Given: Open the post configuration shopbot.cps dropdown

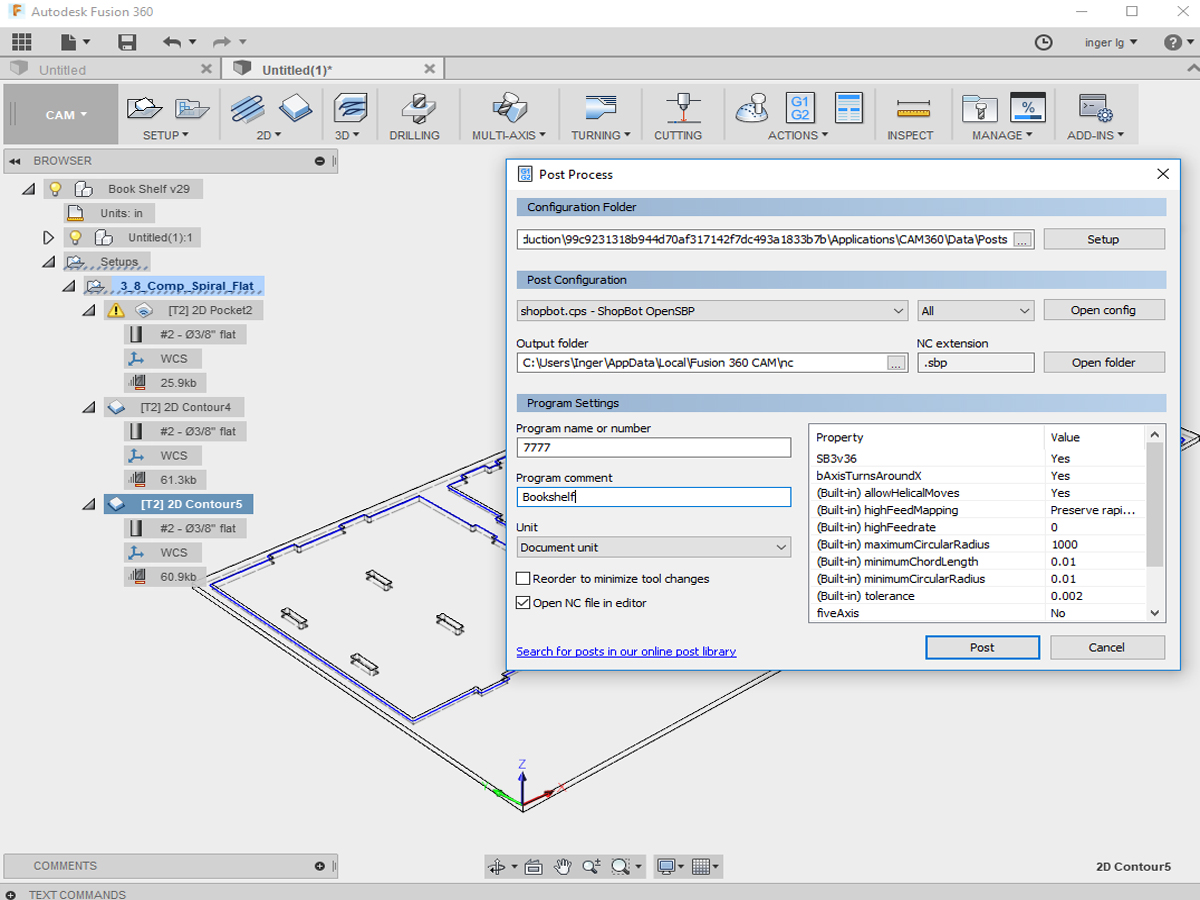Looking at the screenshot, I should pyautogui.click(x=712, y=311).
